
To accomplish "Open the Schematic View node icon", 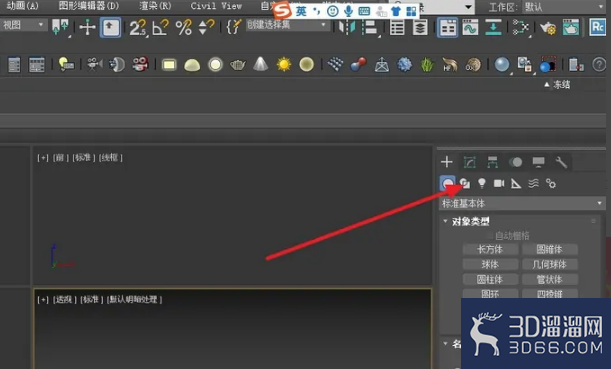I will click(521, 28).
